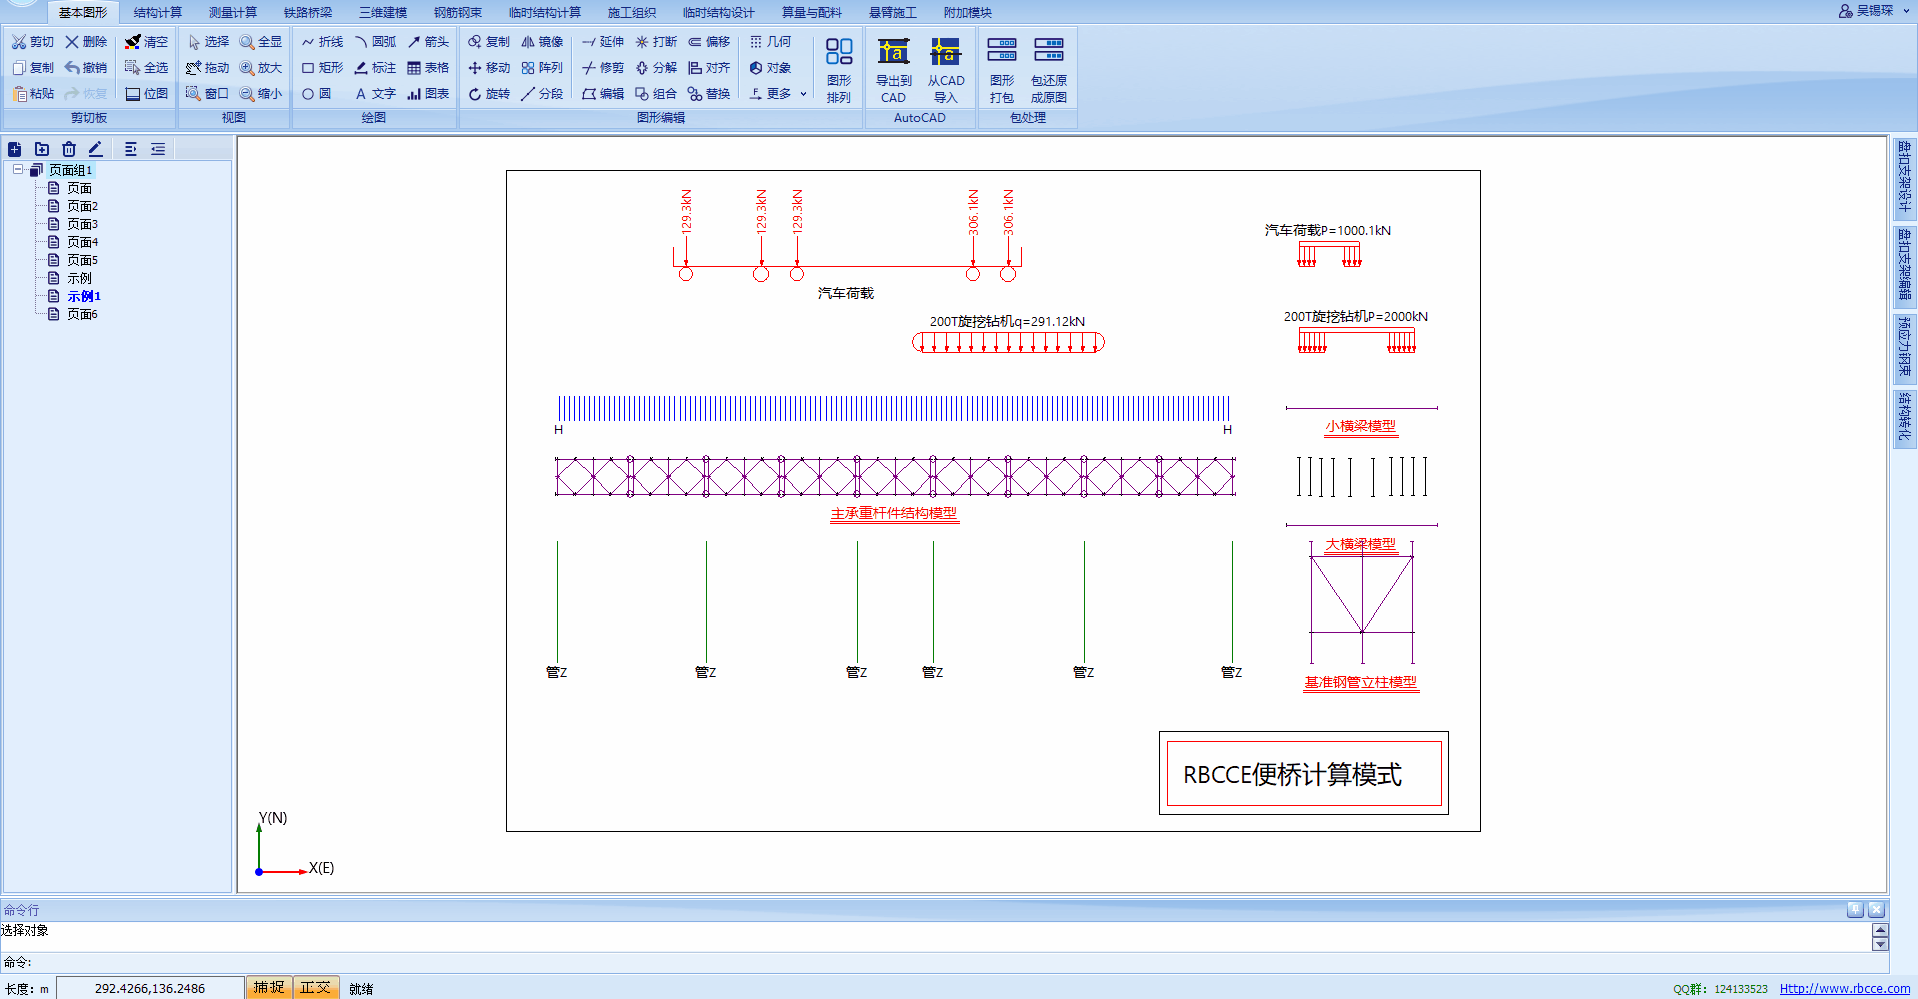Open the 更多 dropdown menu
Viewport: 1918px width, 999px height.
point(778,94)
